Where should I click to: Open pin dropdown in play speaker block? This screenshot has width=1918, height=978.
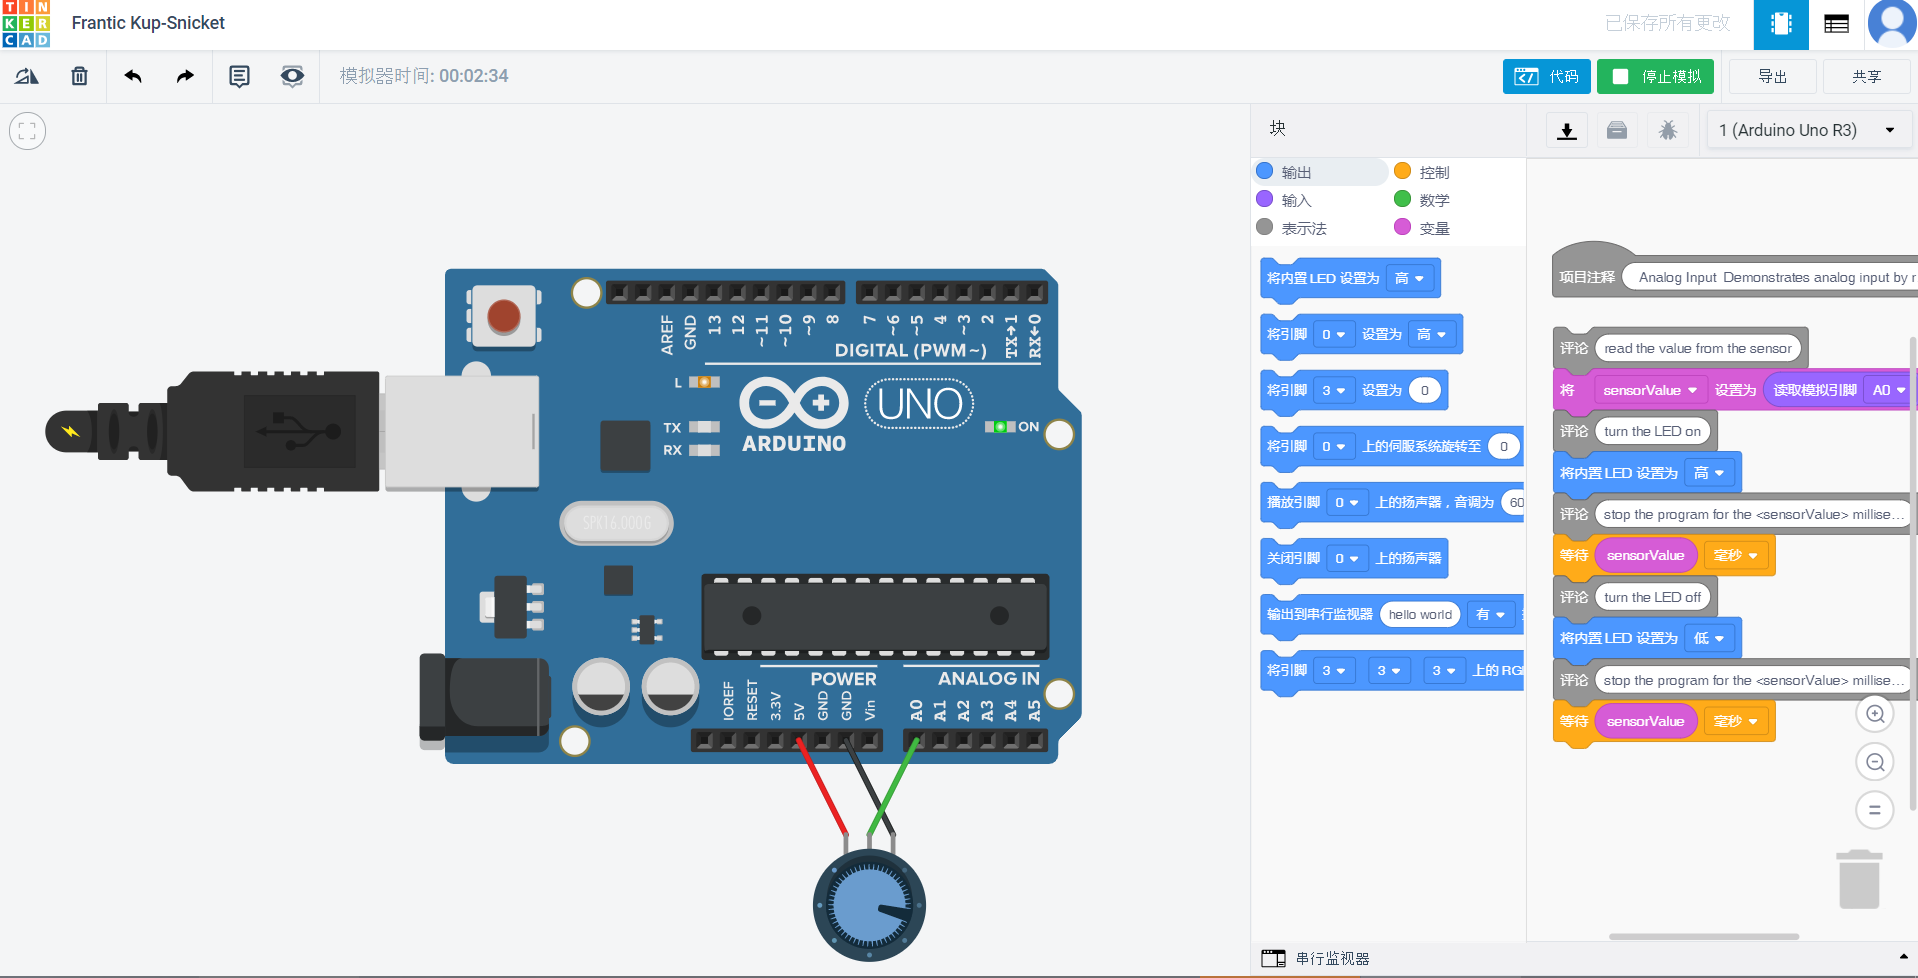(x=1346, y=502)
